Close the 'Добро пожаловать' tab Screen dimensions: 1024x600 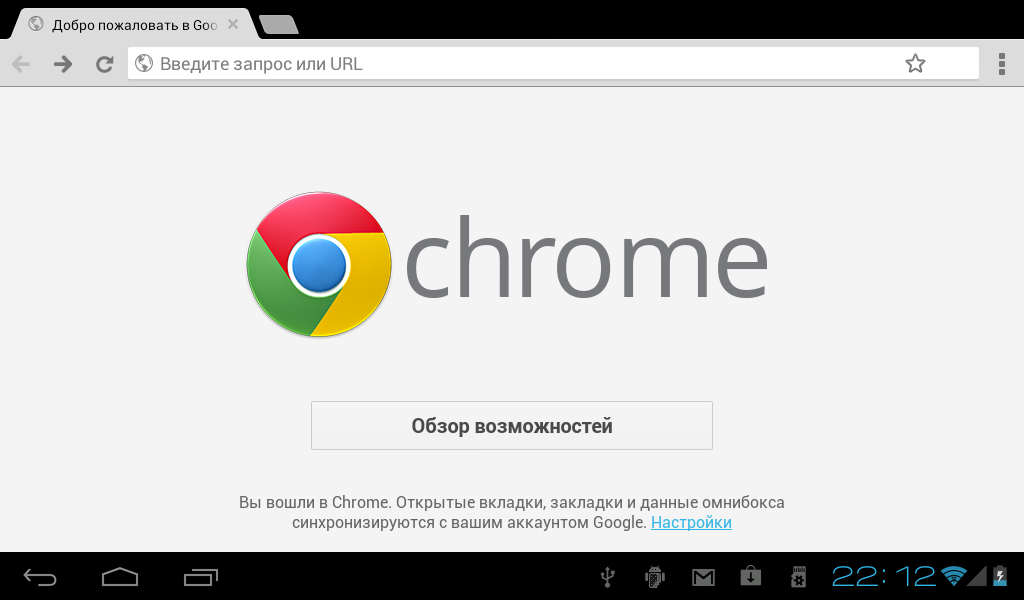point(232,25)
